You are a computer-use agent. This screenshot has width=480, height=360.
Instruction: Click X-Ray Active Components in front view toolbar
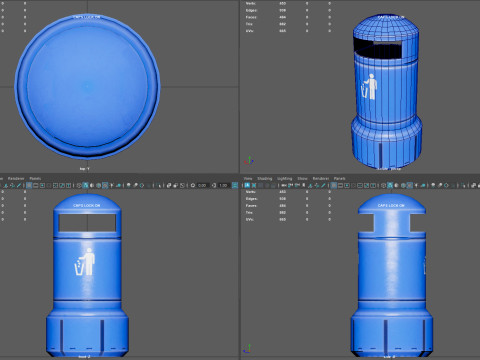(175, 185)
